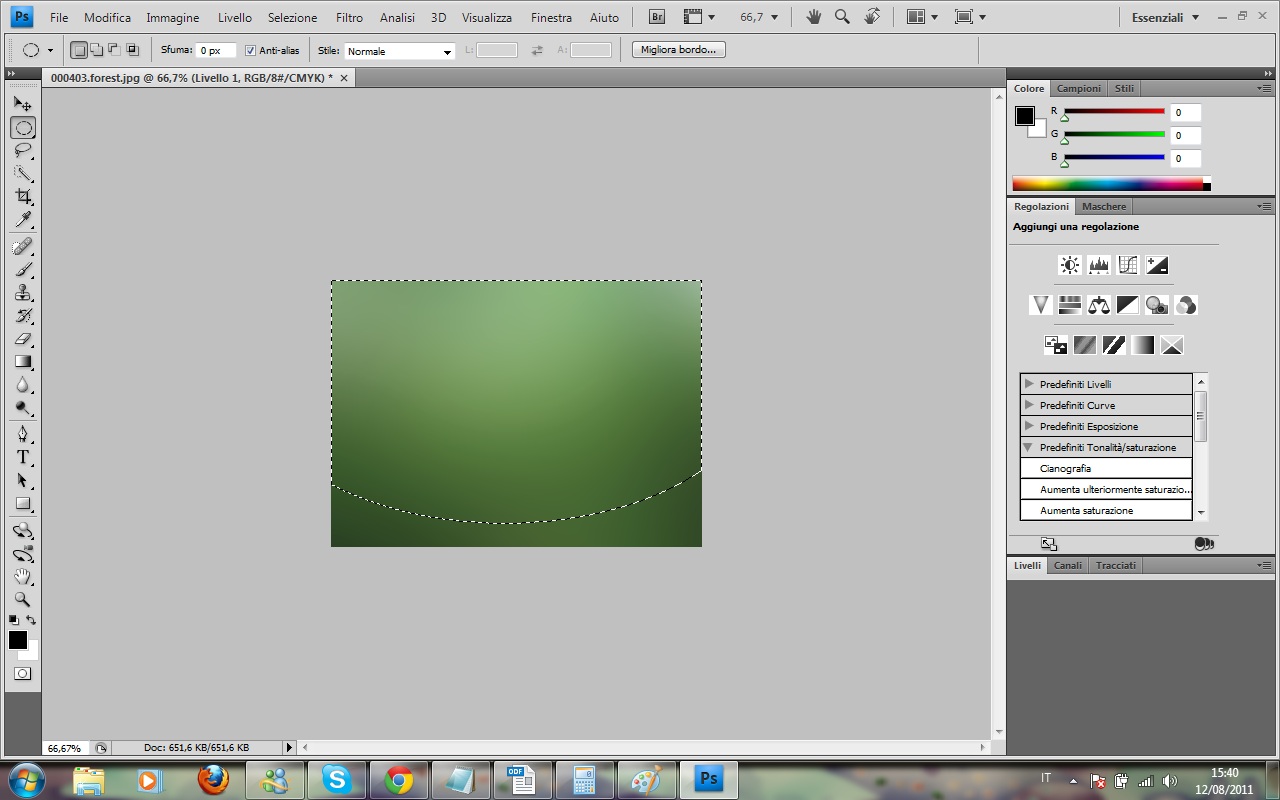The image size is (1280, 800).
Task: Select the Crop tool
Action: point(24,197)
